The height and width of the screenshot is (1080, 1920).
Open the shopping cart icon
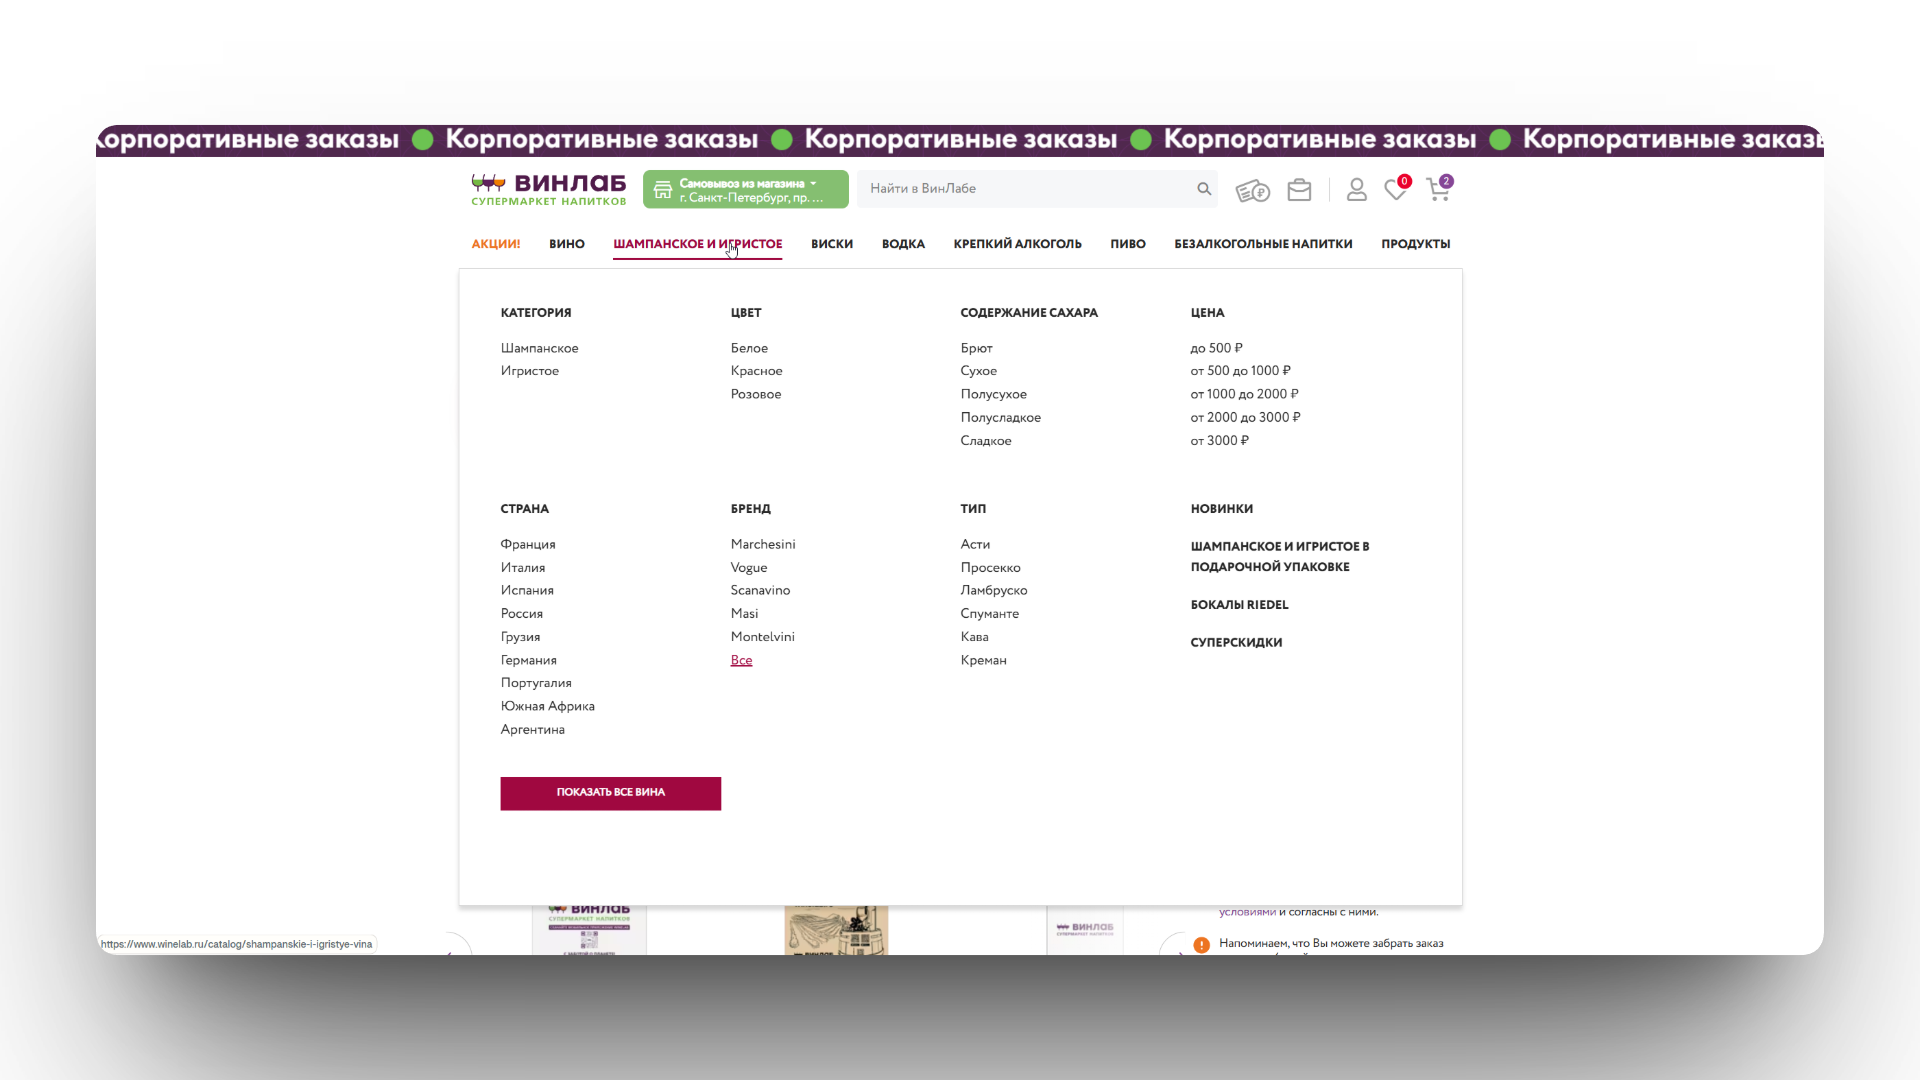1438,190
